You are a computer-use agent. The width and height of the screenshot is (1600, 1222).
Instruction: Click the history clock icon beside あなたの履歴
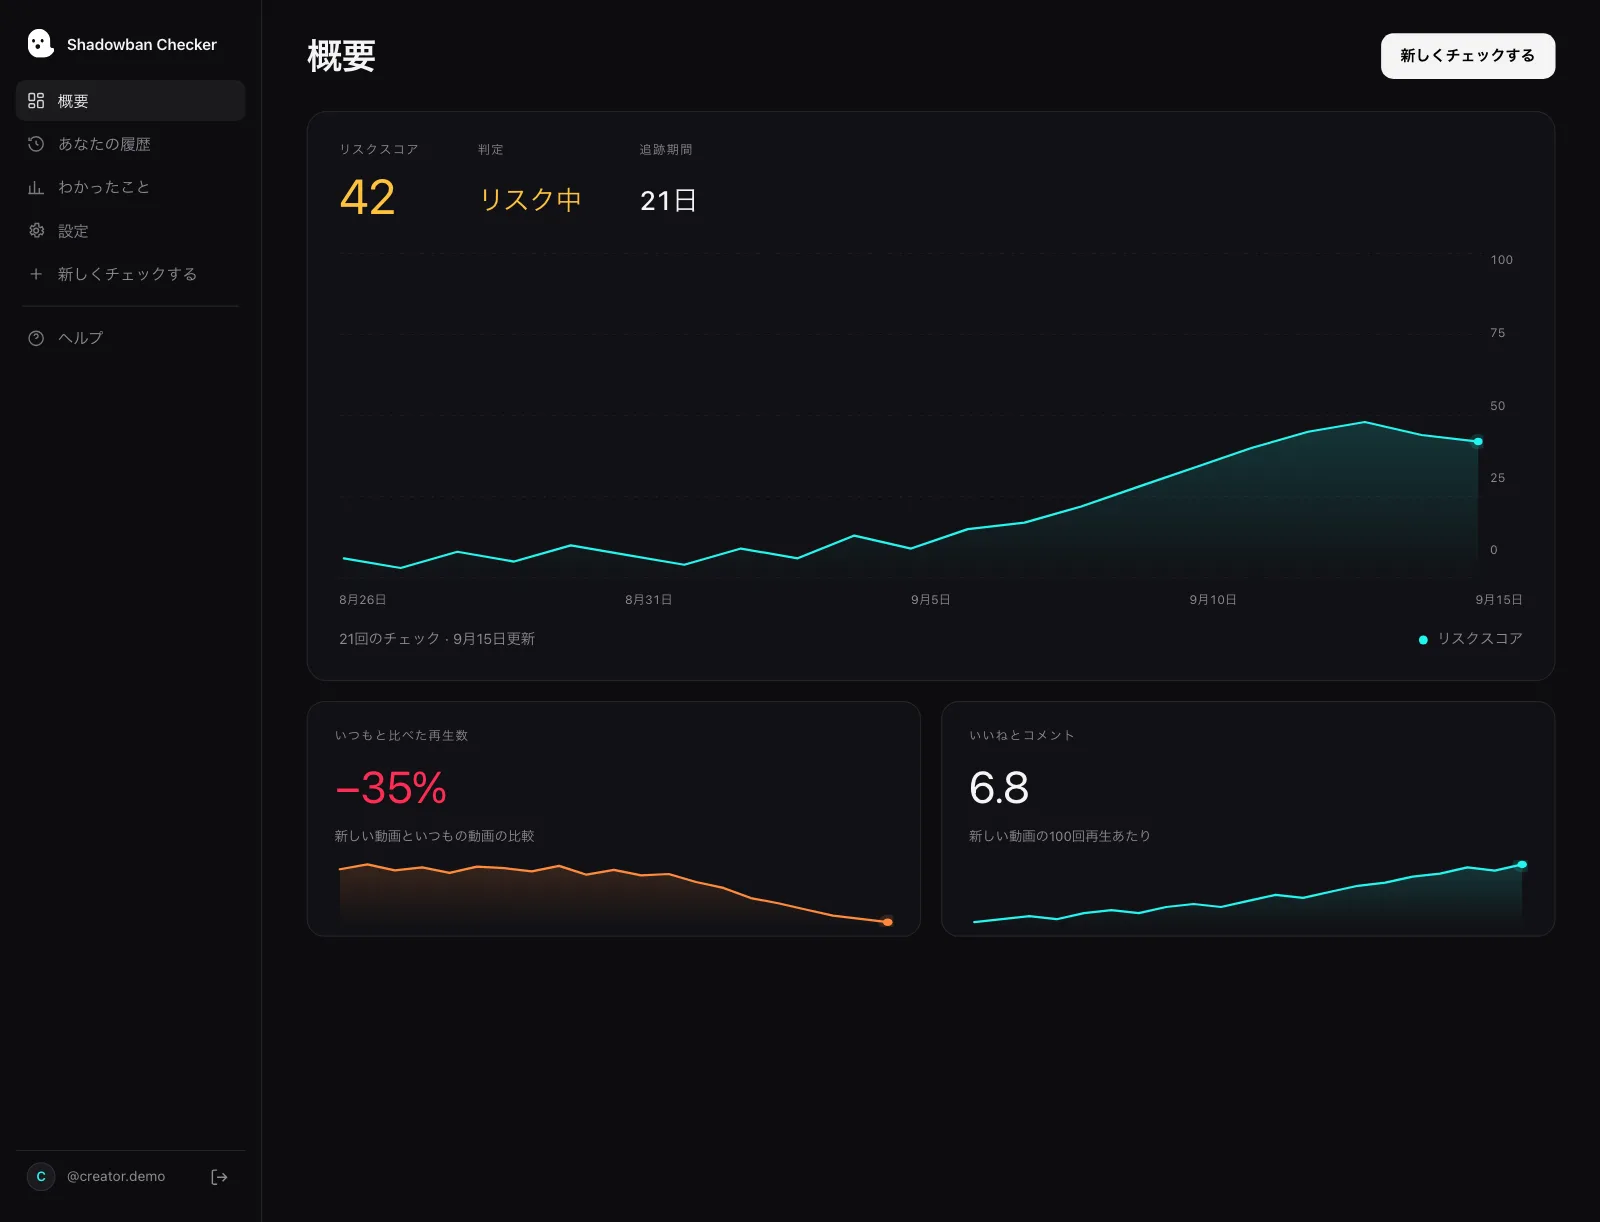tap(36, 144)
